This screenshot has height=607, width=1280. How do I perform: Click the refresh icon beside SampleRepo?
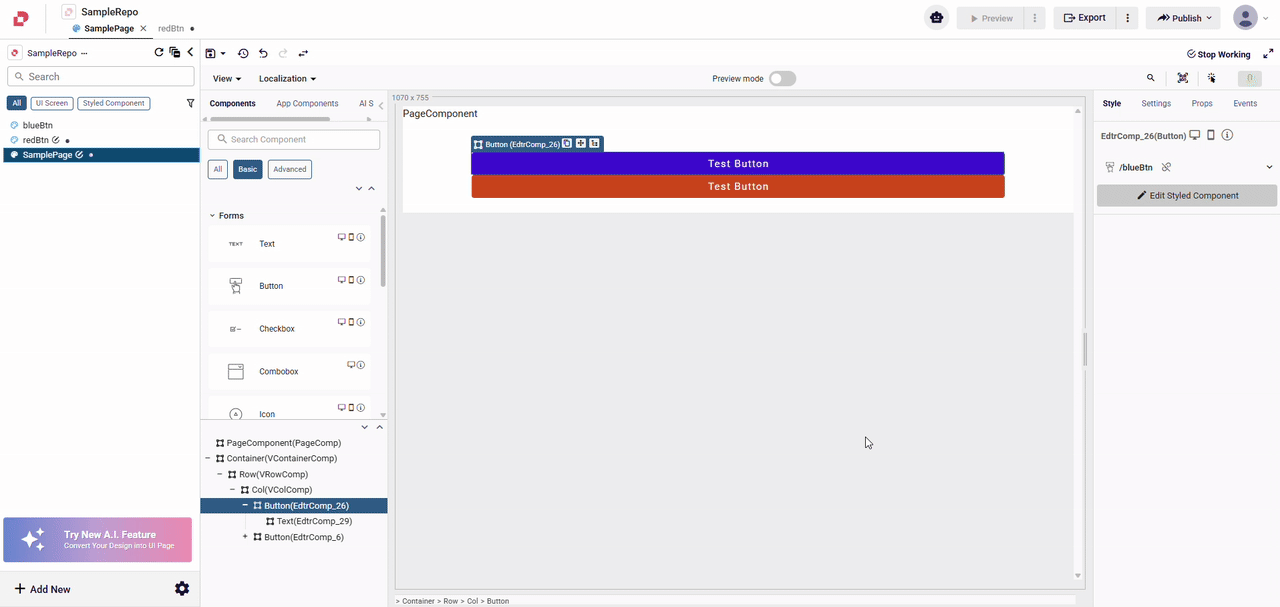click(159, 53)
